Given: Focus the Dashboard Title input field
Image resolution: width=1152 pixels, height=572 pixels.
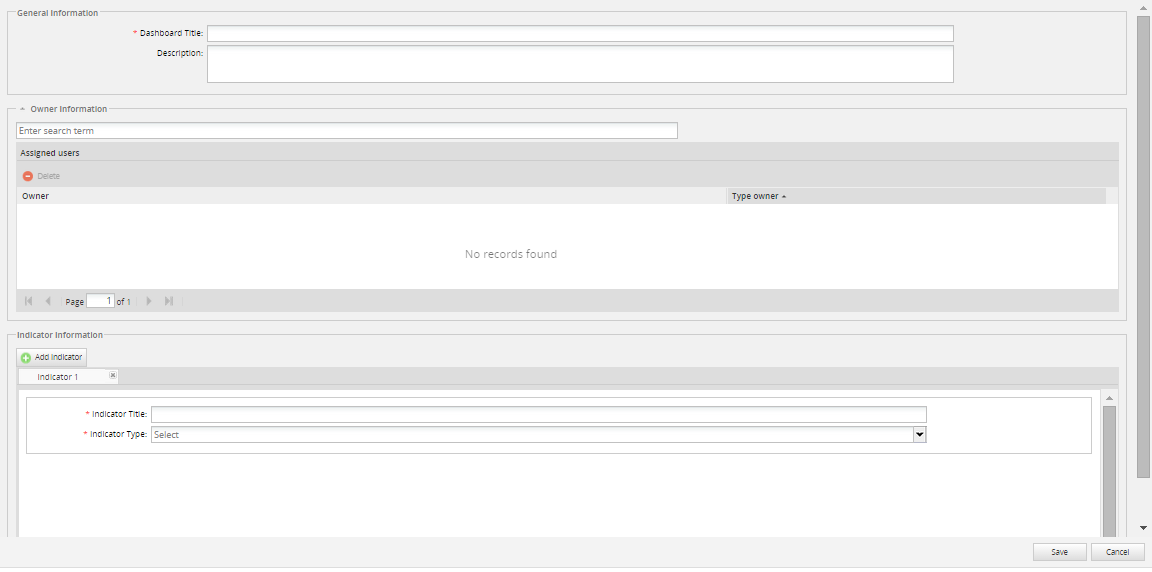Looking at the screenshot, I should (x=580, y=34).
